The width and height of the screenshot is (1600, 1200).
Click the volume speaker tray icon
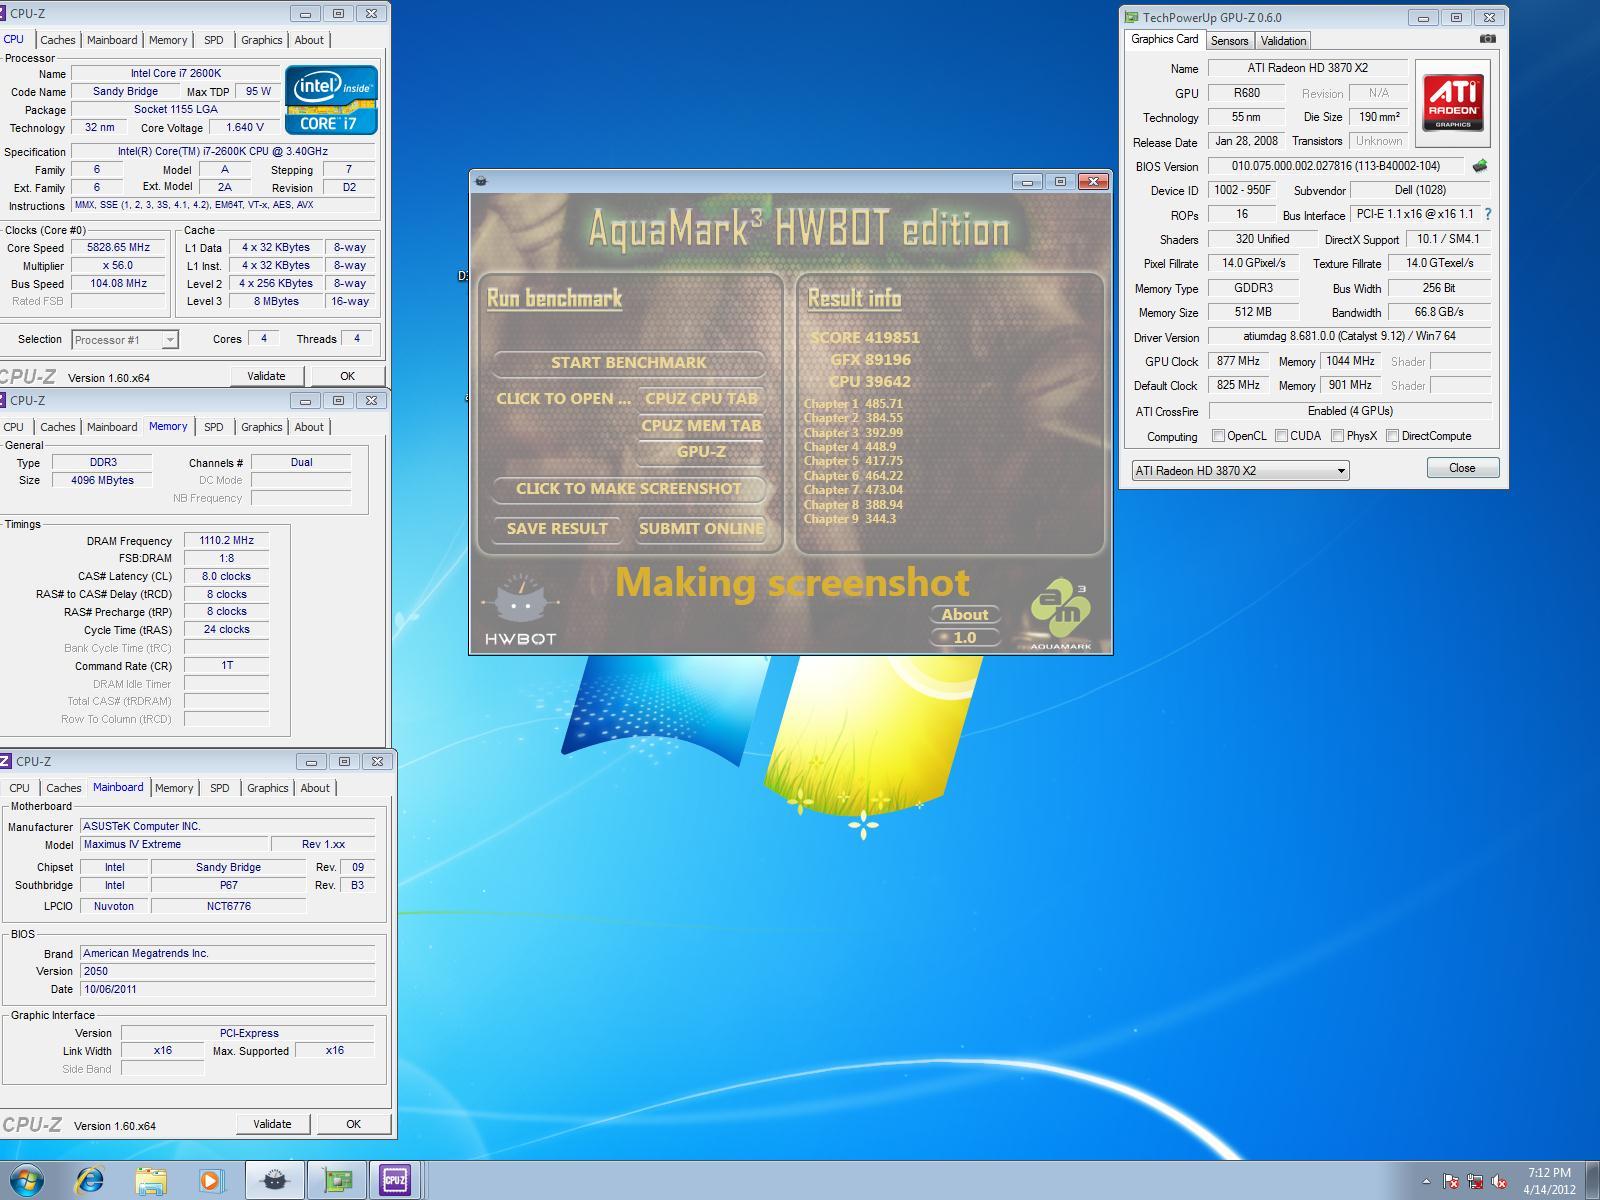[x=1499, y=1181]
